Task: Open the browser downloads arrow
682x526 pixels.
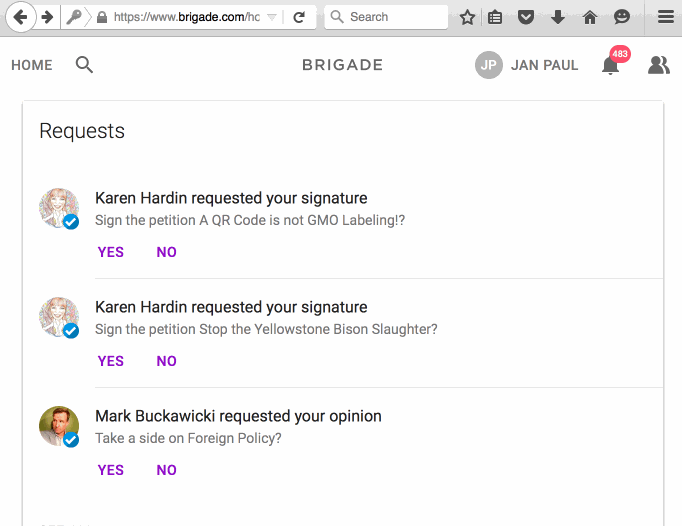Action: tap(557, 17)
